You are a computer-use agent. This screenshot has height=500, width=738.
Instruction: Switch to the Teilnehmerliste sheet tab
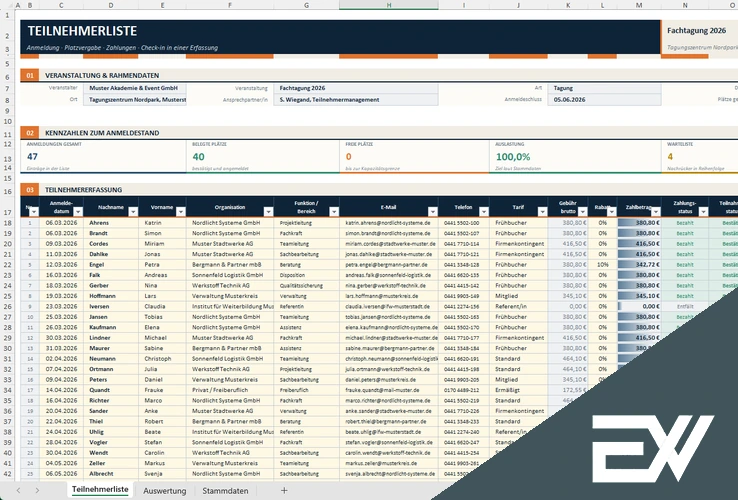pos(100,490)
